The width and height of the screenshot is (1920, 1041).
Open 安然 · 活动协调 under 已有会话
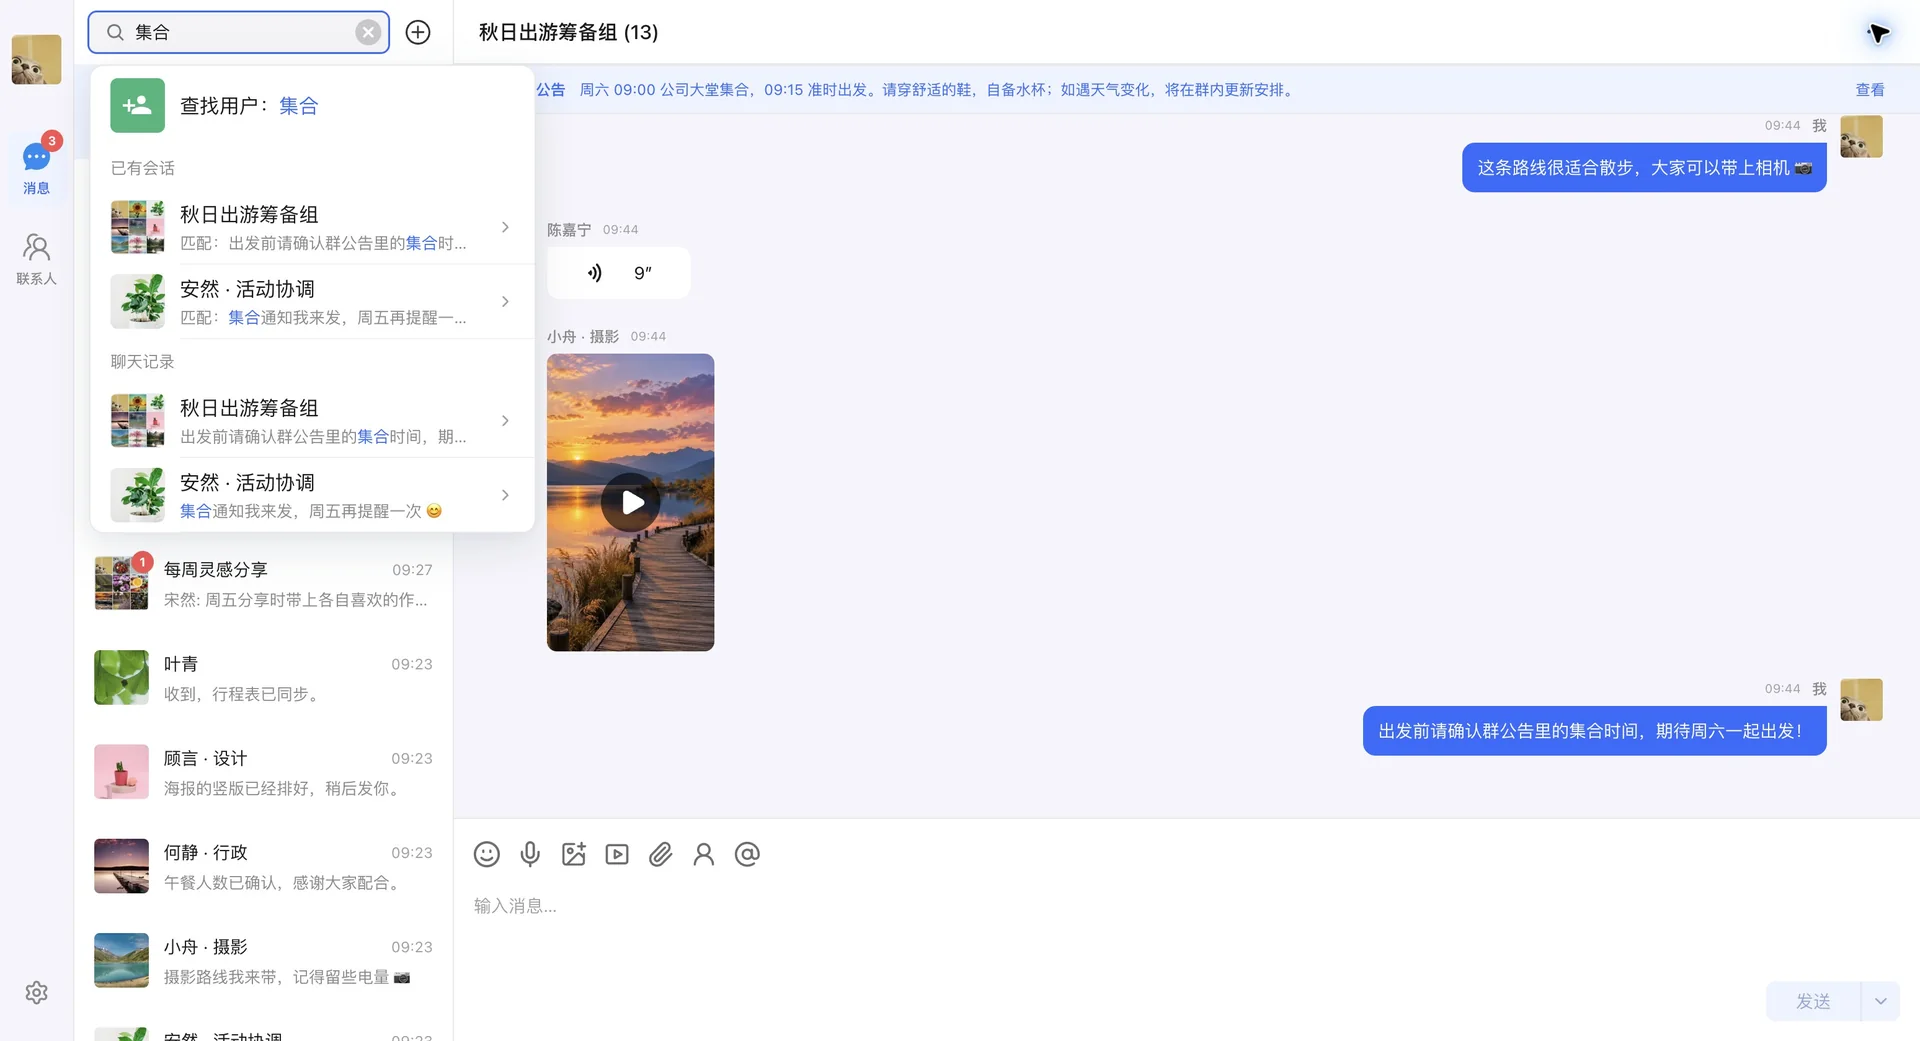[312, 301]
